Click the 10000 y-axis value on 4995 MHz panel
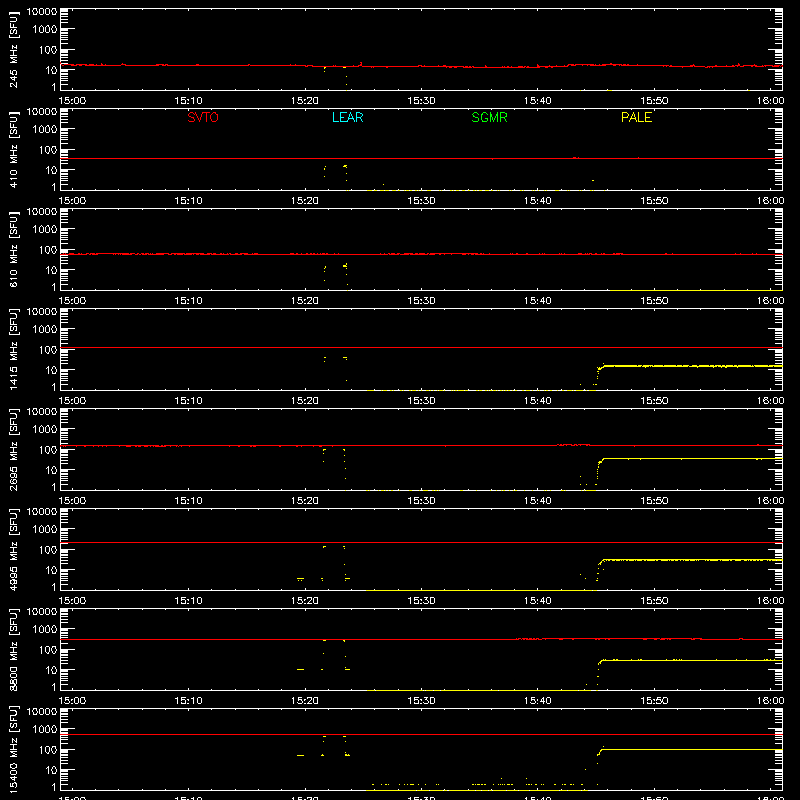800x800 pixels. [x=42, y=512]
